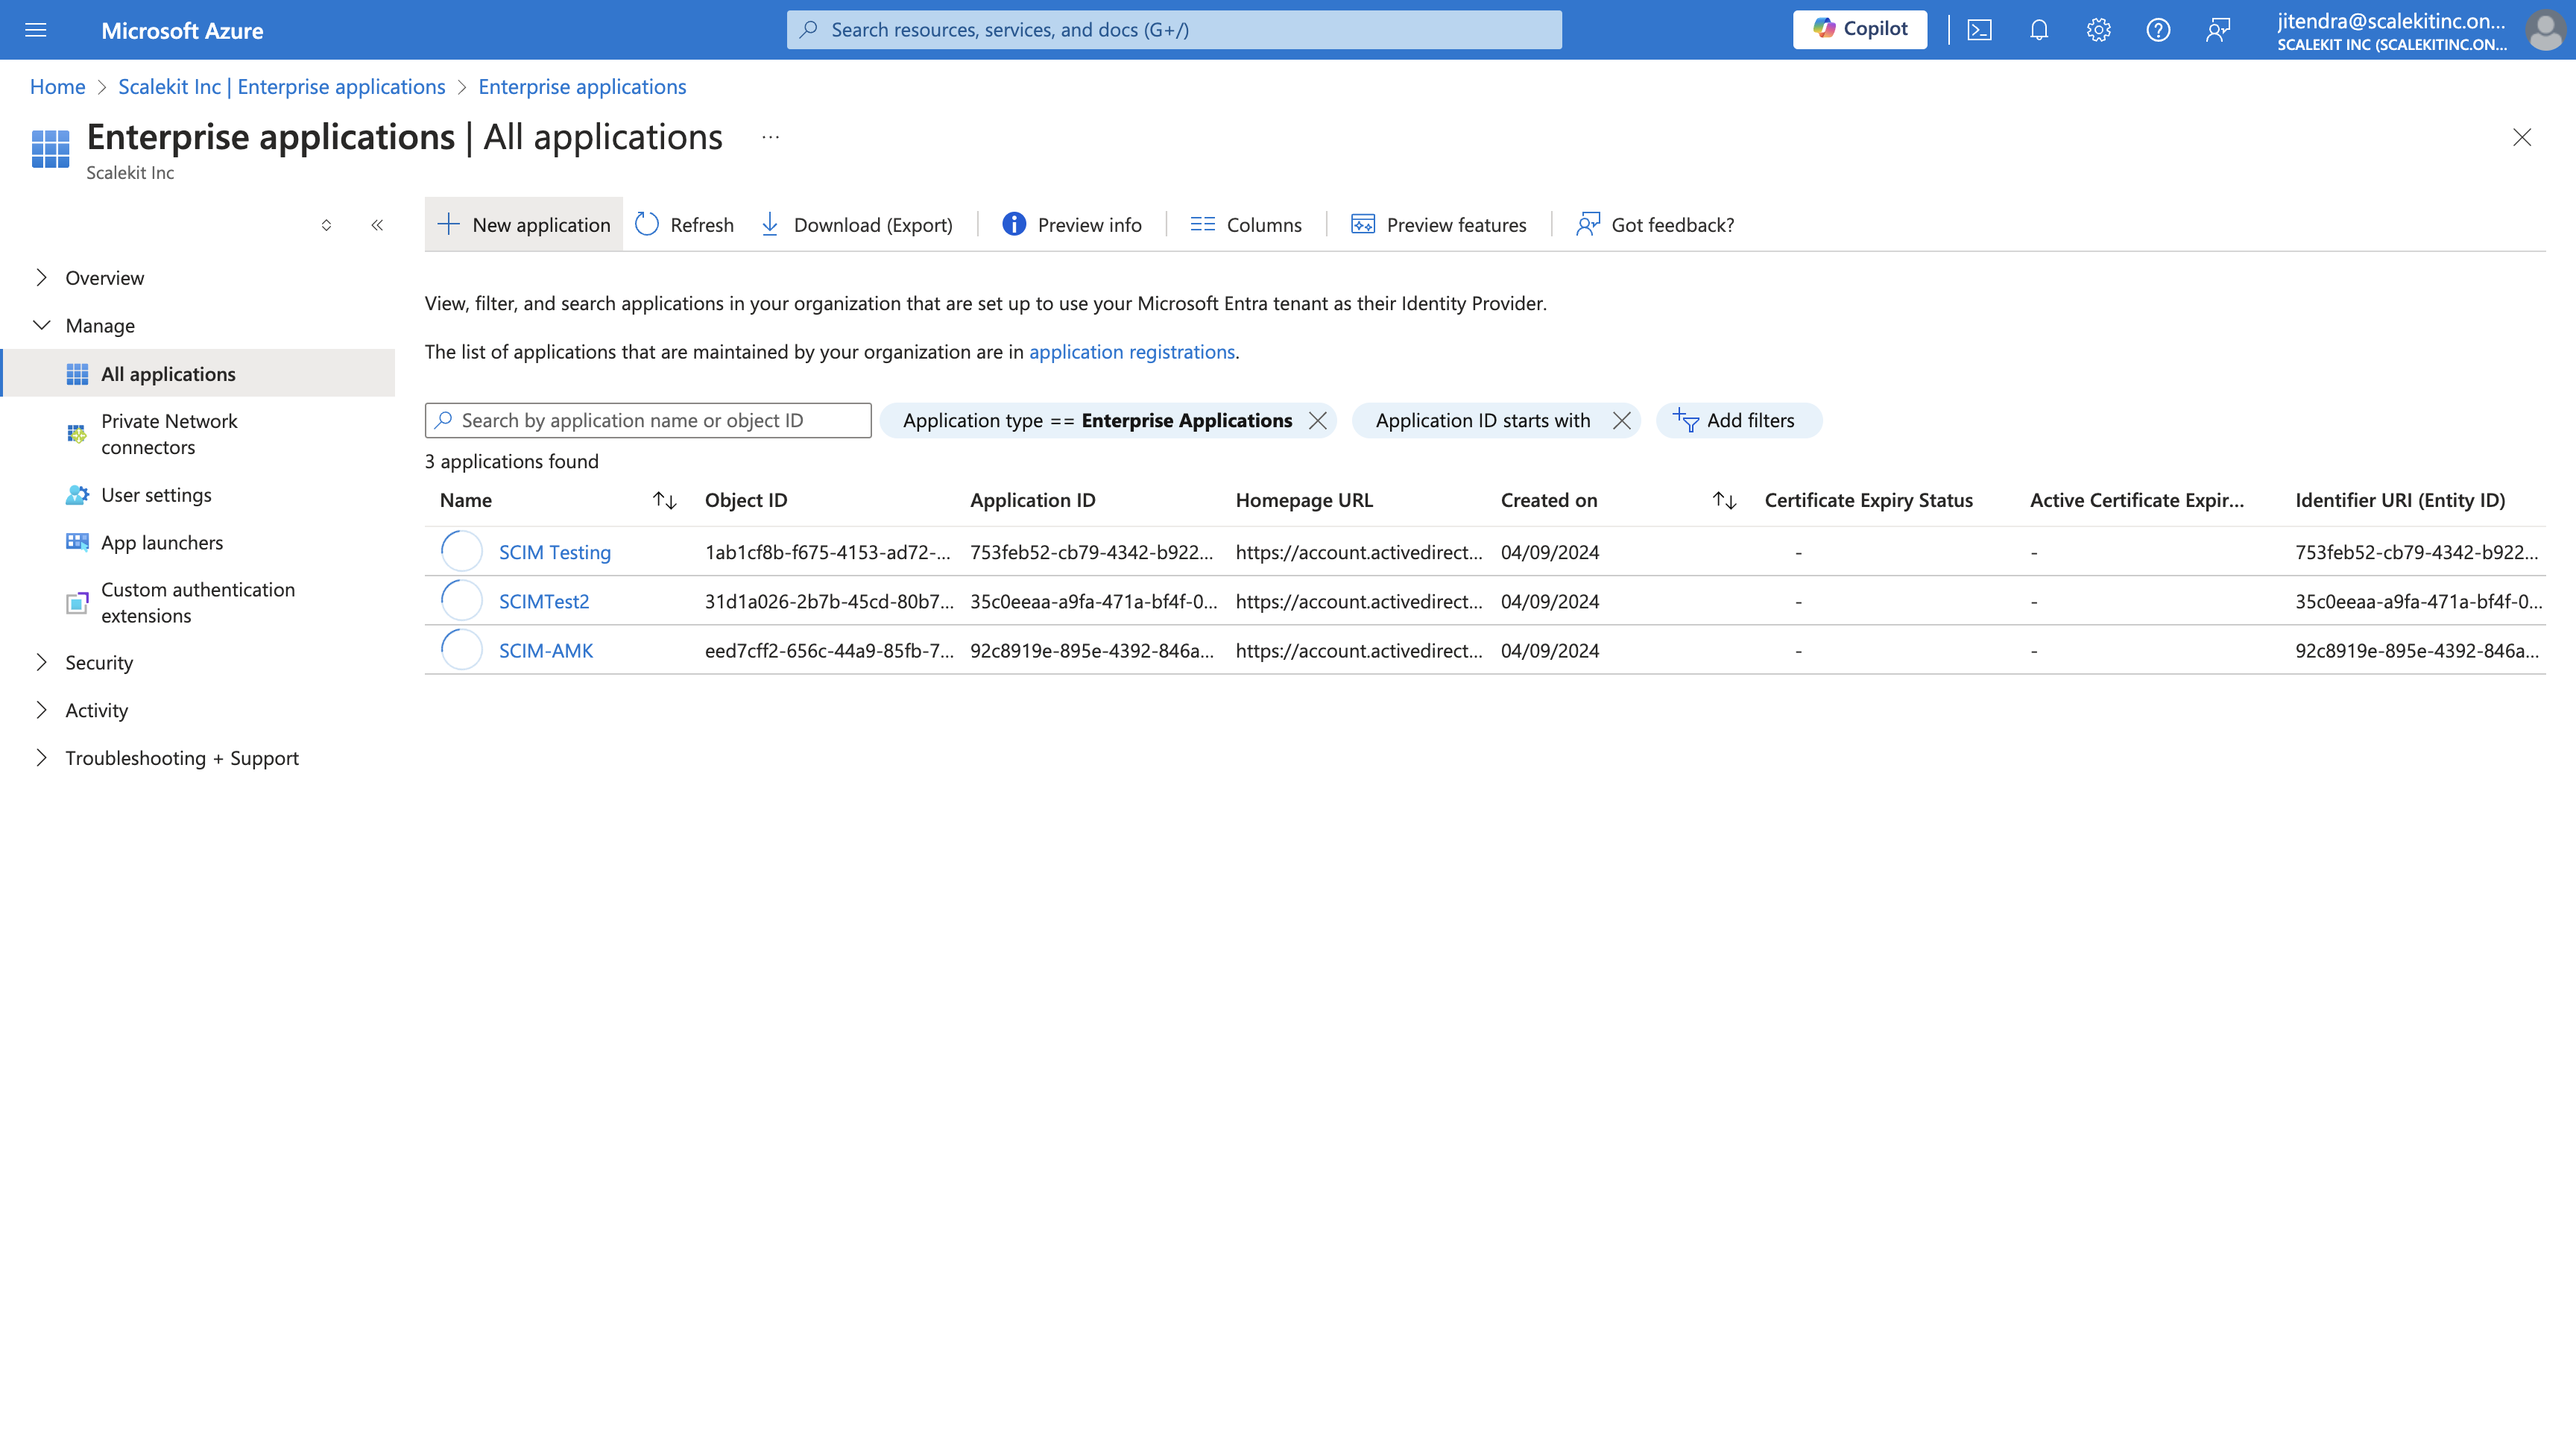The width and height of the screenshot is (2576, 1430).
Task: Focus the top global search bar
Action: [x=1174, y=30]
